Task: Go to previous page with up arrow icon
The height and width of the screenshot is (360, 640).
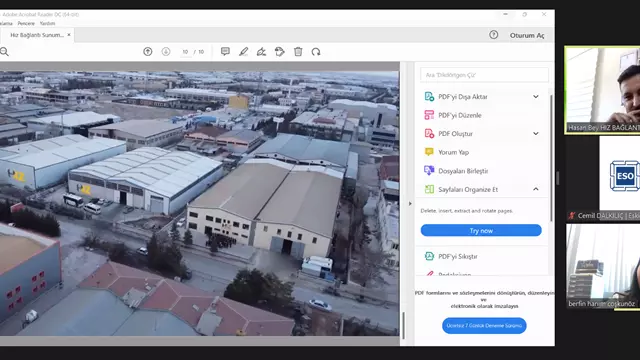Action: pos(148,52)
